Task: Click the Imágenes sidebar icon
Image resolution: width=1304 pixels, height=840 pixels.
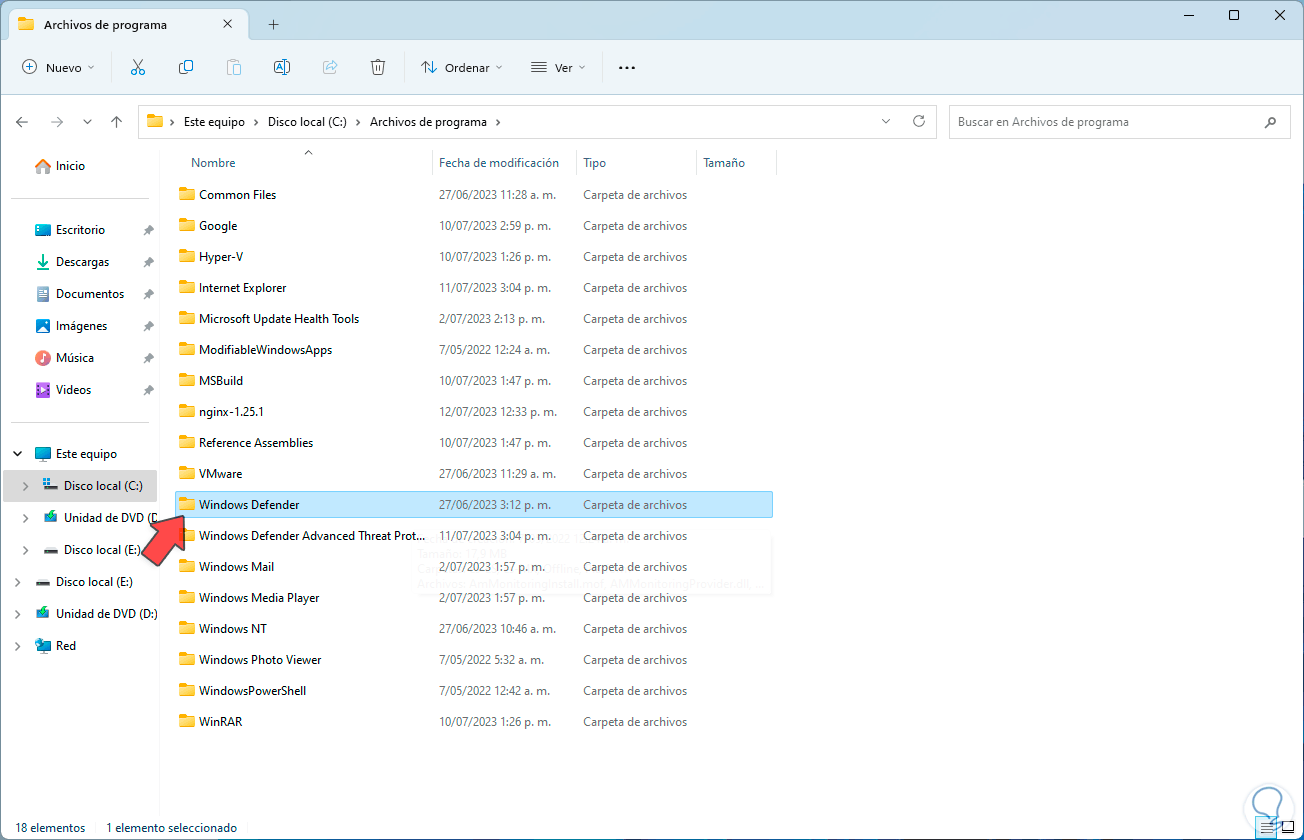Action: [x=43, y=326]
